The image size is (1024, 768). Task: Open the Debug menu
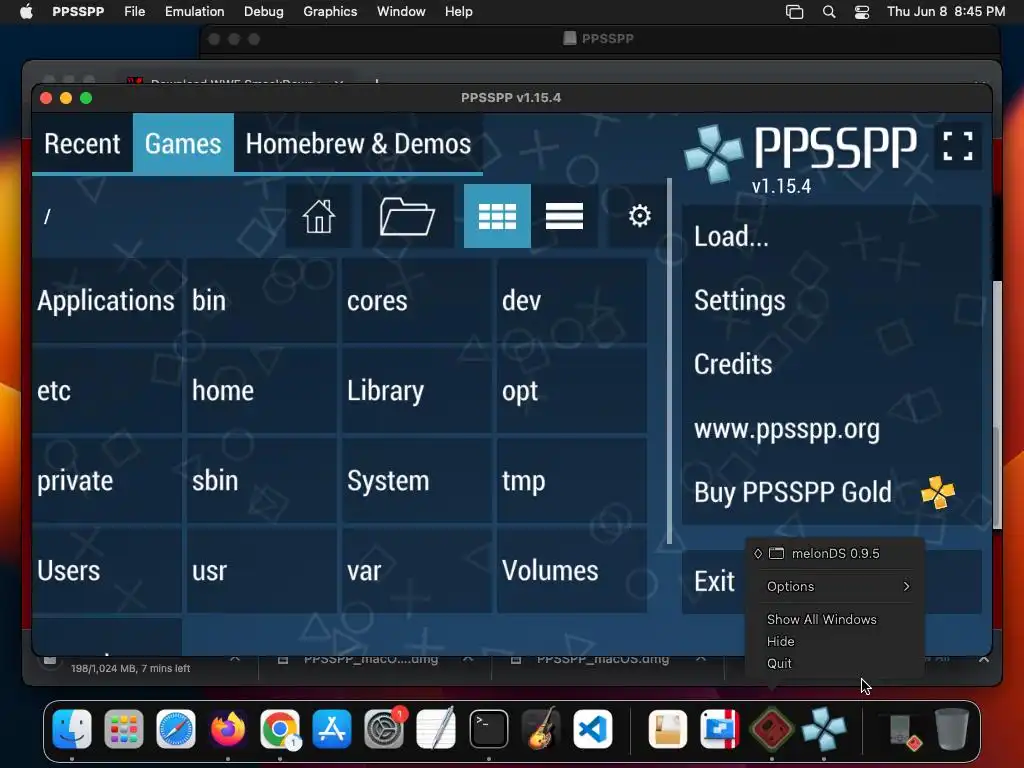pyautogui.click(x=264, y=11)
